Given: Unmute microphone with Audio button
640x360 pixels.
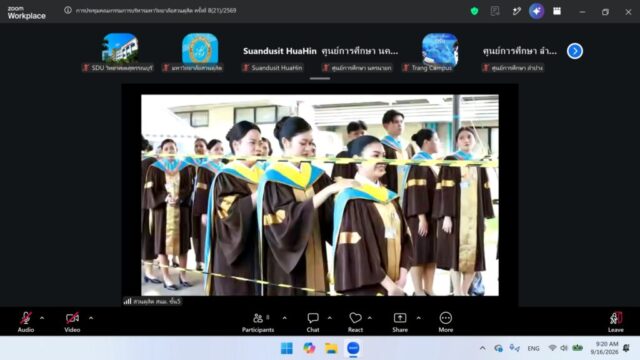Looking at the screenshot, I should 26,322.
